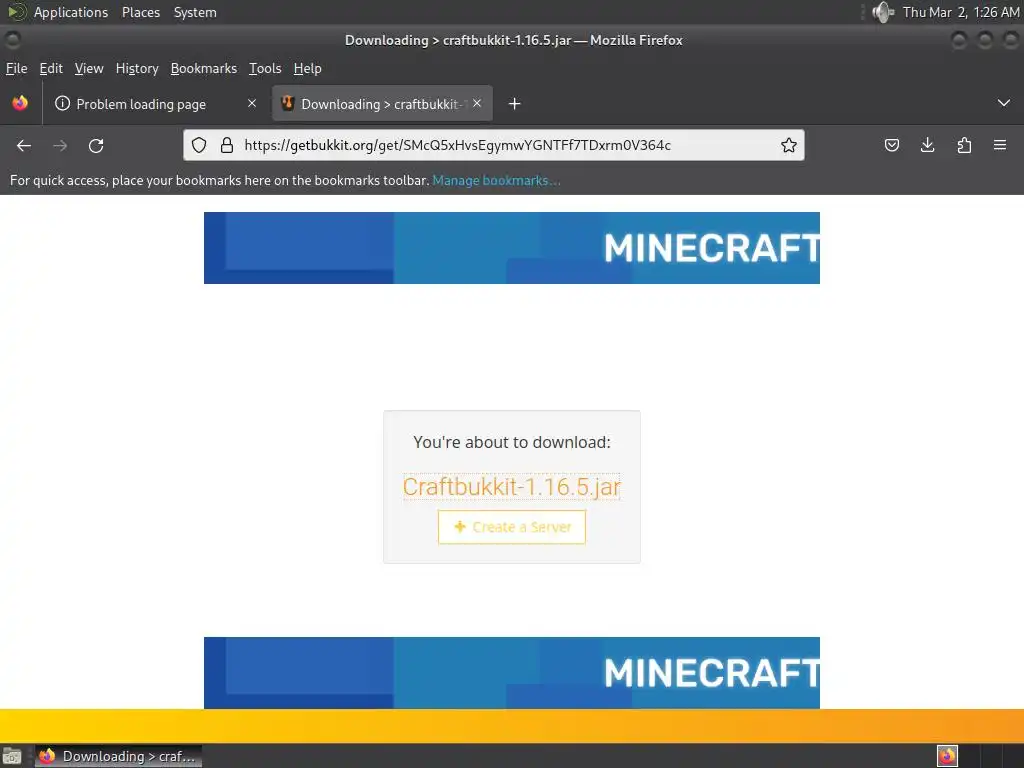Click the getbukkit.org URL address bar

(x=496, y=145)
